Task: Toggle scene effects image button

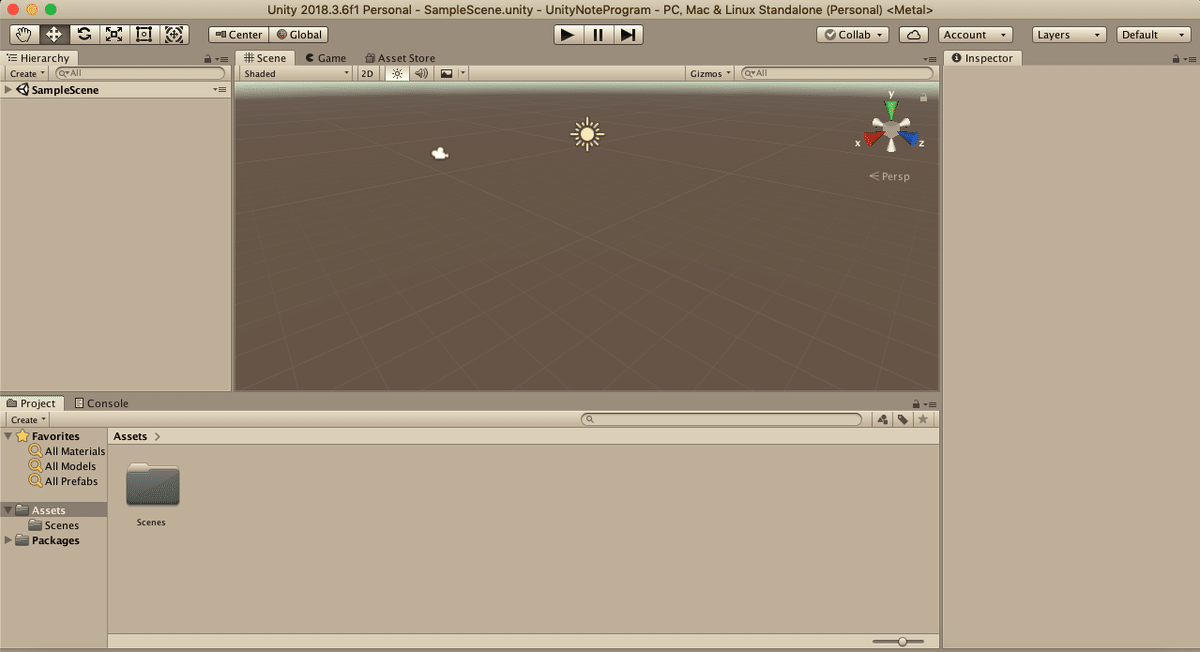Action: [x=446, y=73]
